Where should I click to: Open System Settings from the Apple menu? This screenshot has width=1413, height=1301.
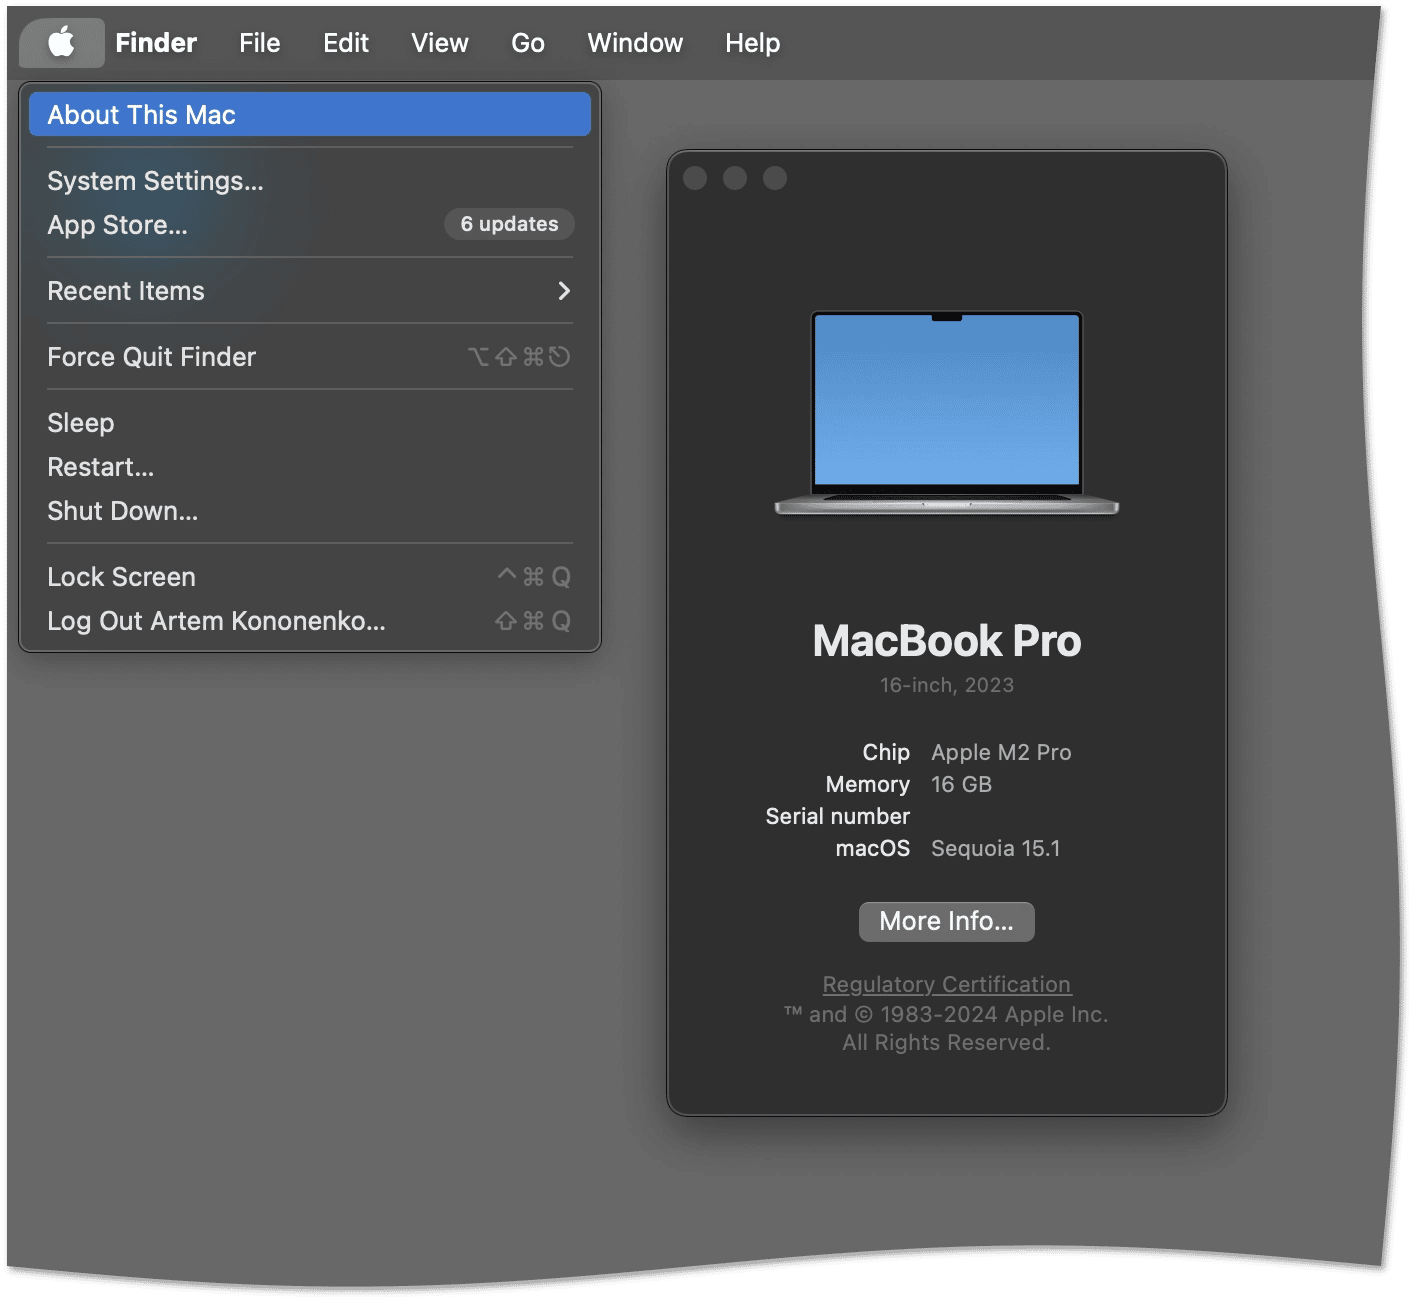155,181
